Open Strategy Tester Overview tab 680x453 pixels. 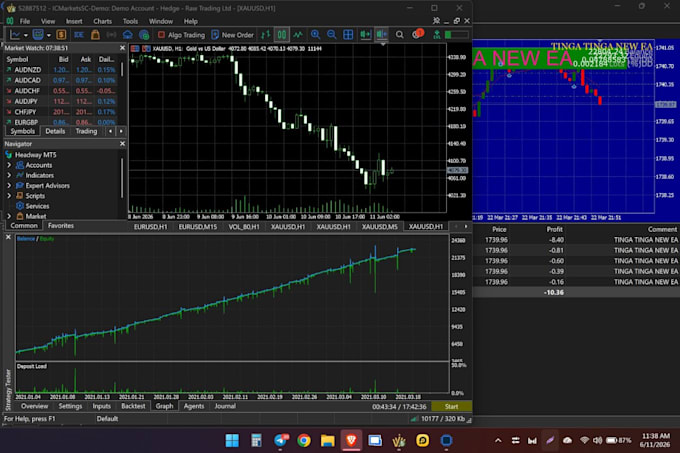(x=34, y=406)
